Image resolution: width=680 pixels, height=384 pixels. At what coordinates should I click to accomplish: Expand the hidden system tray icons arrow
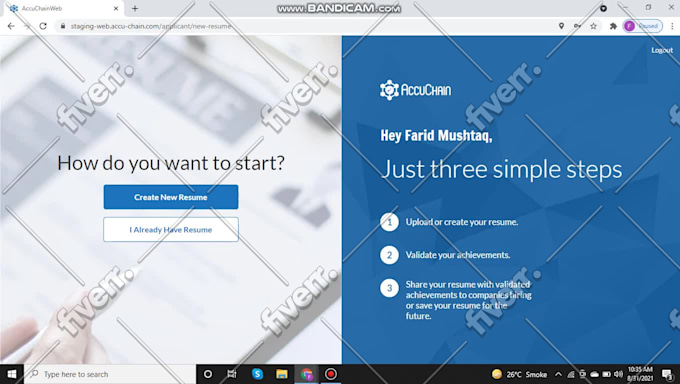(558, 374)
